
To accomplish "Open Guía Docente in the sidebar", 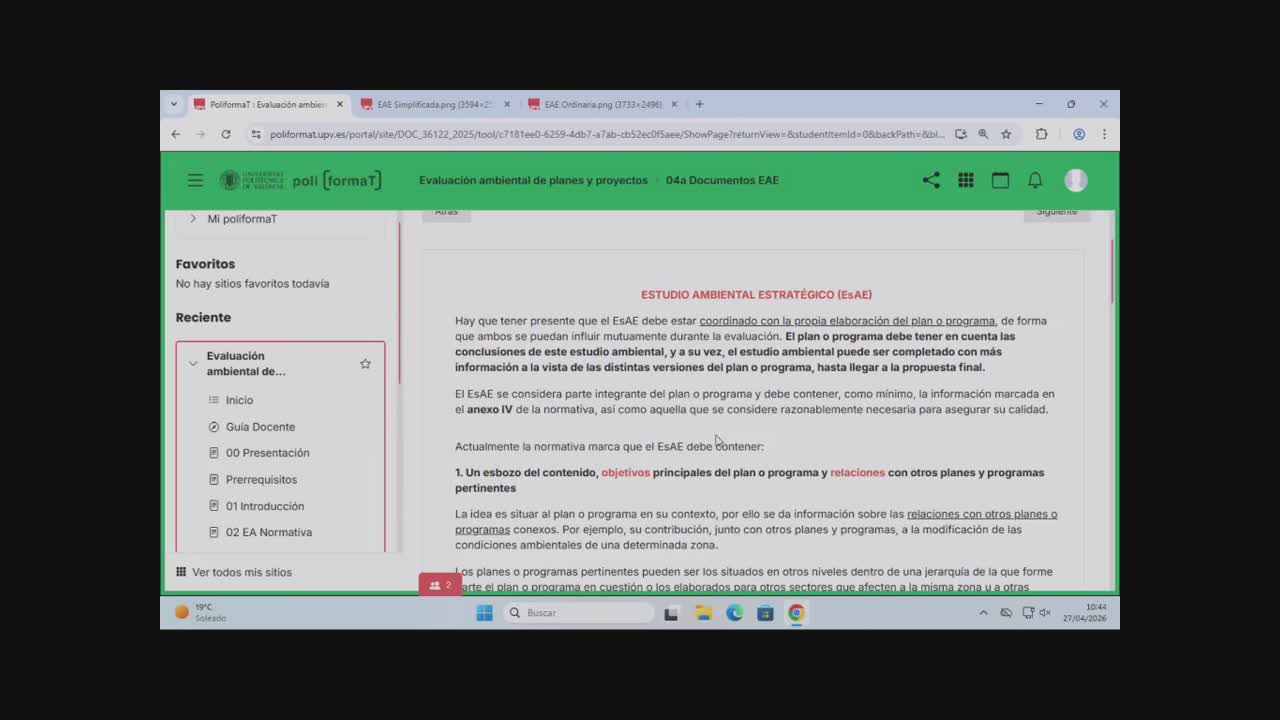I will 260,427.
